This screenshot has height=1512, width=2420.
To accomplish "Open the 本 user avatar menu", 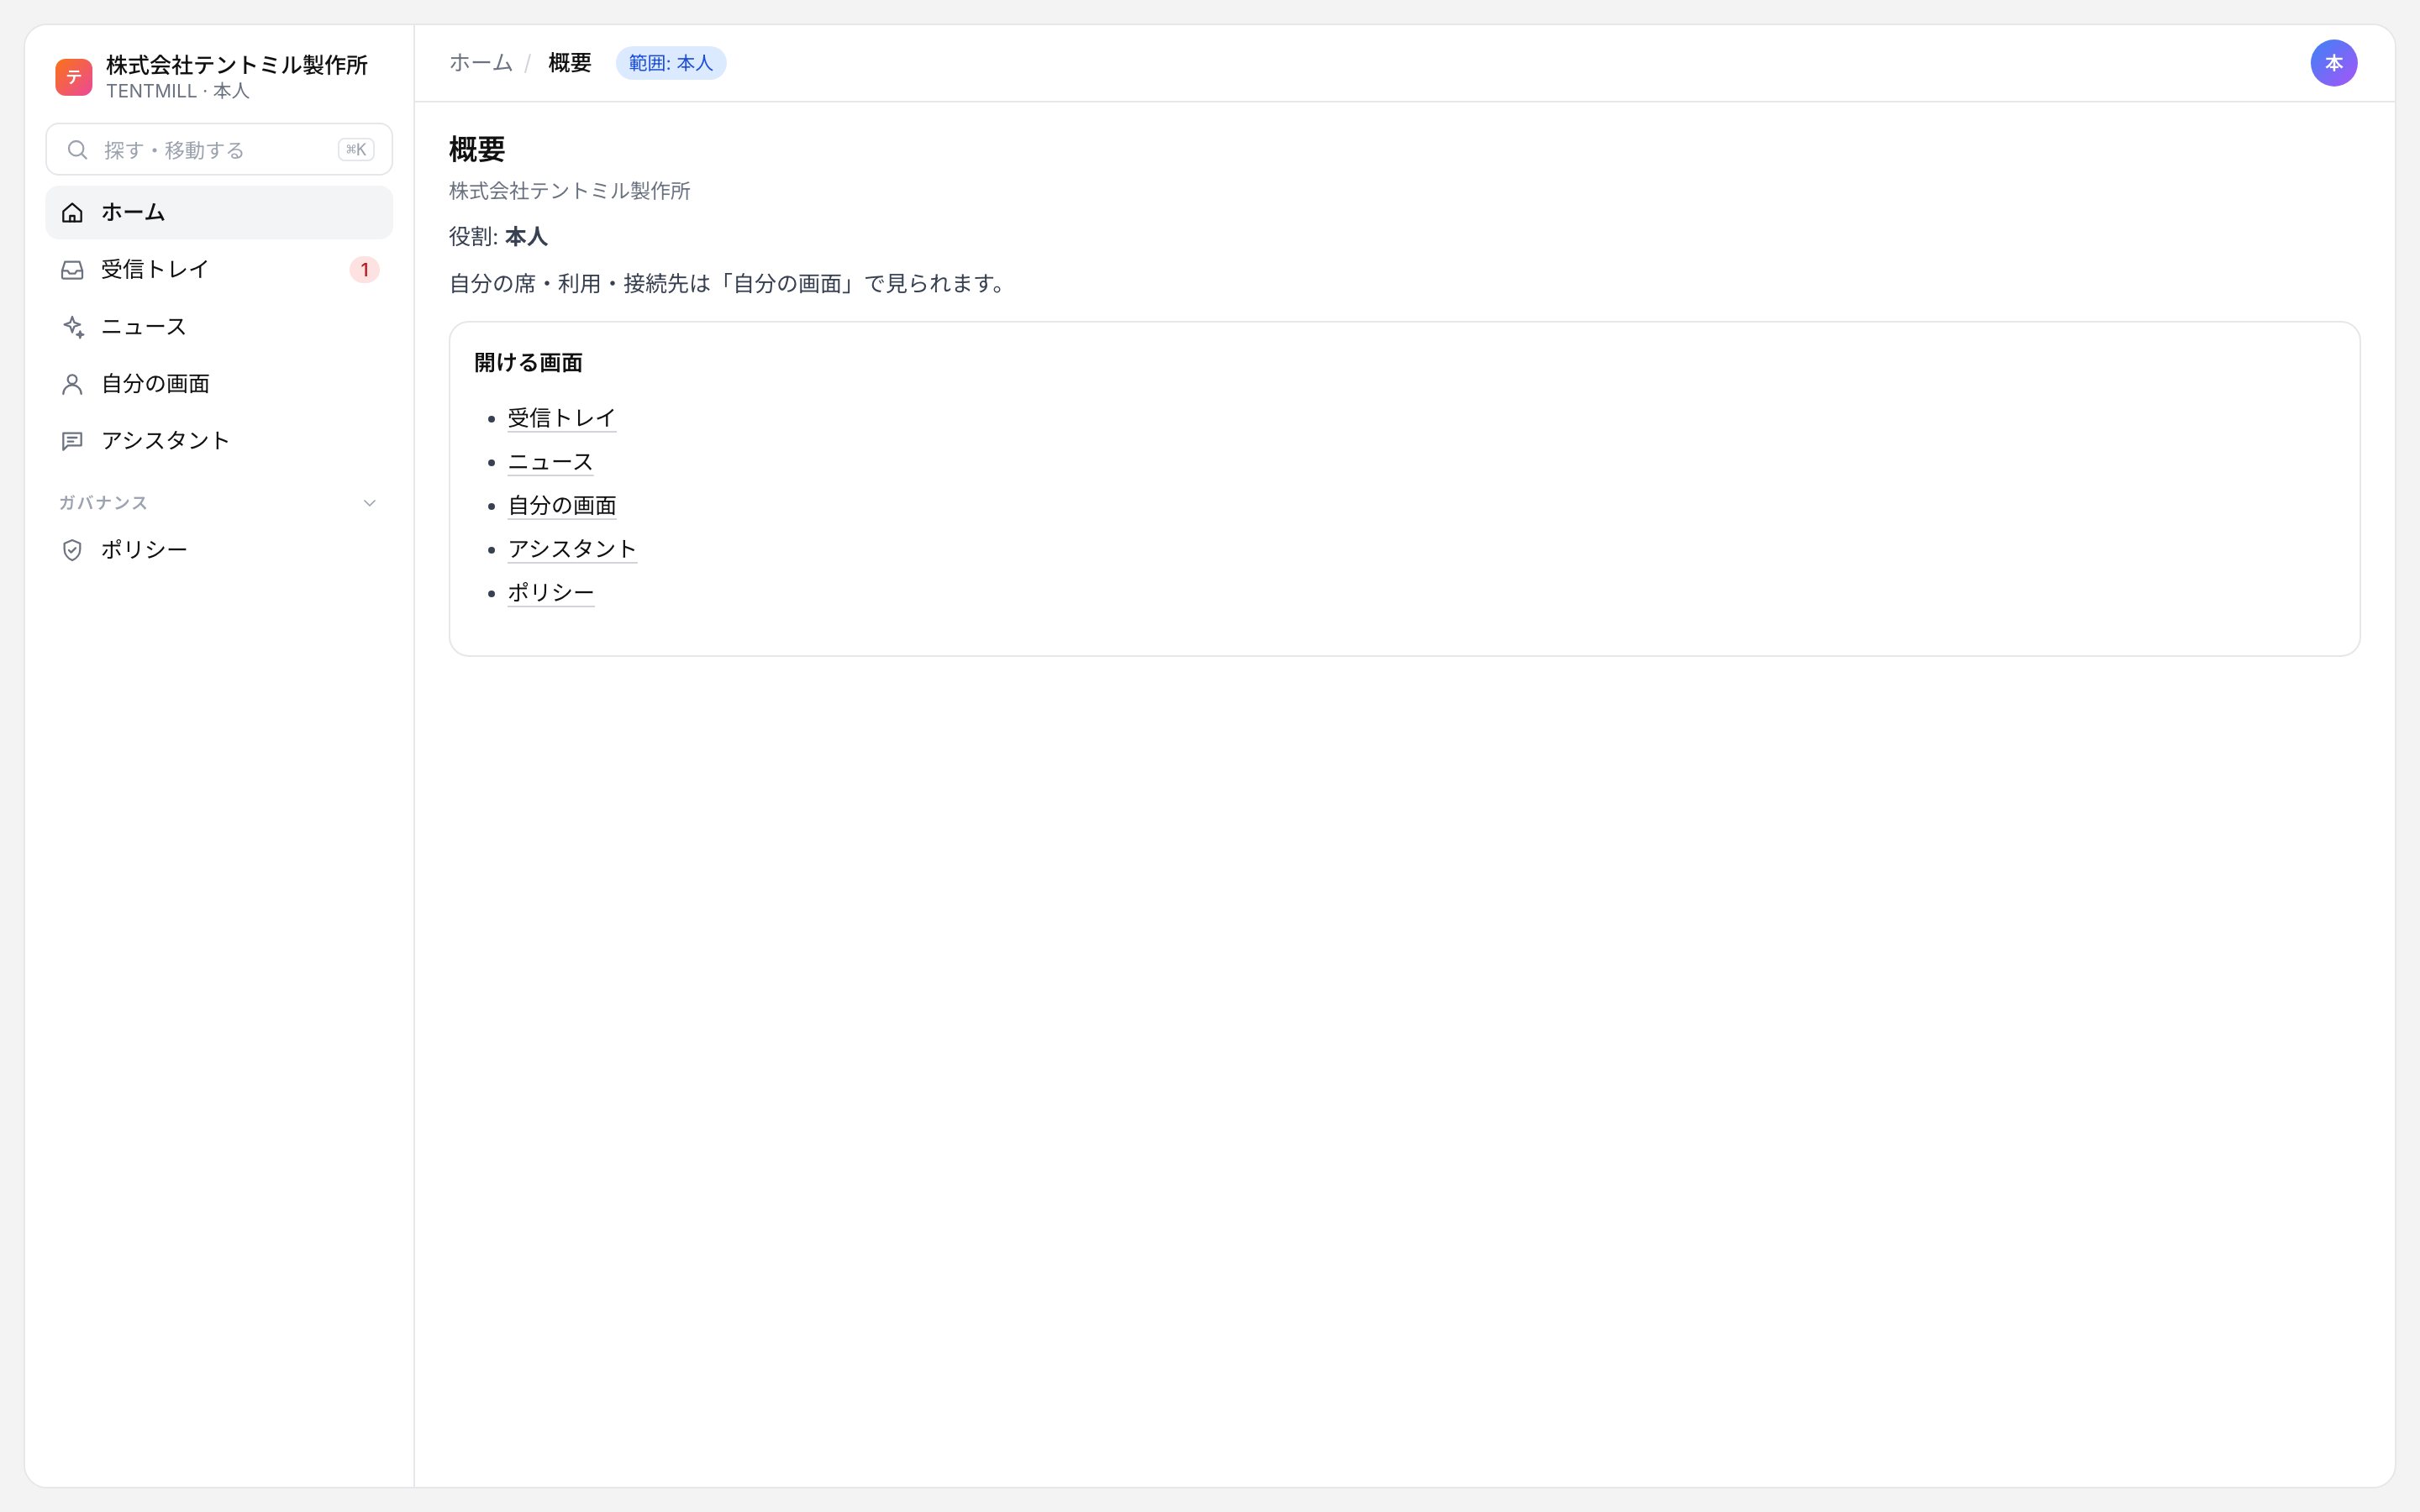I will pyautogui.click(x=2334, y=63).
